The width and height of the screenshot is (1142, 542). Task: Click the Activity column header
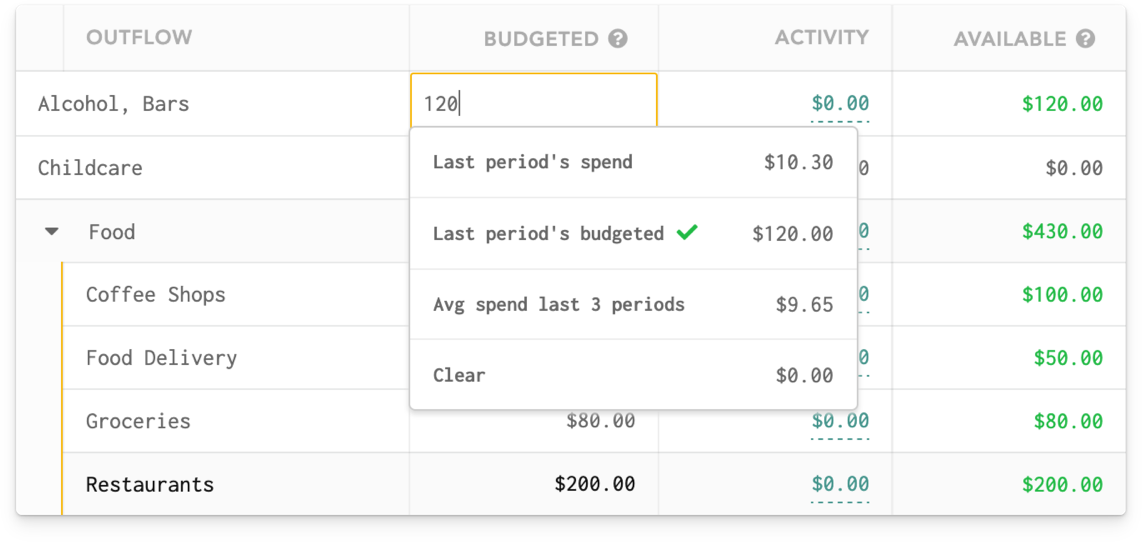821,38
